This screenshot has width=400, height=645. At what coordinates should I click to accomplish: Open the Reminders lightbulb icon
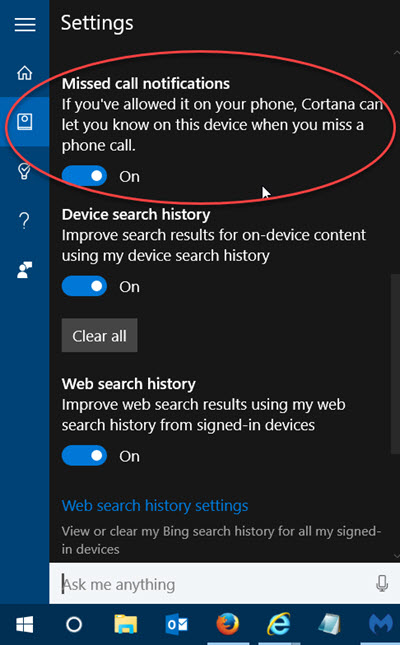click(25, 171)
